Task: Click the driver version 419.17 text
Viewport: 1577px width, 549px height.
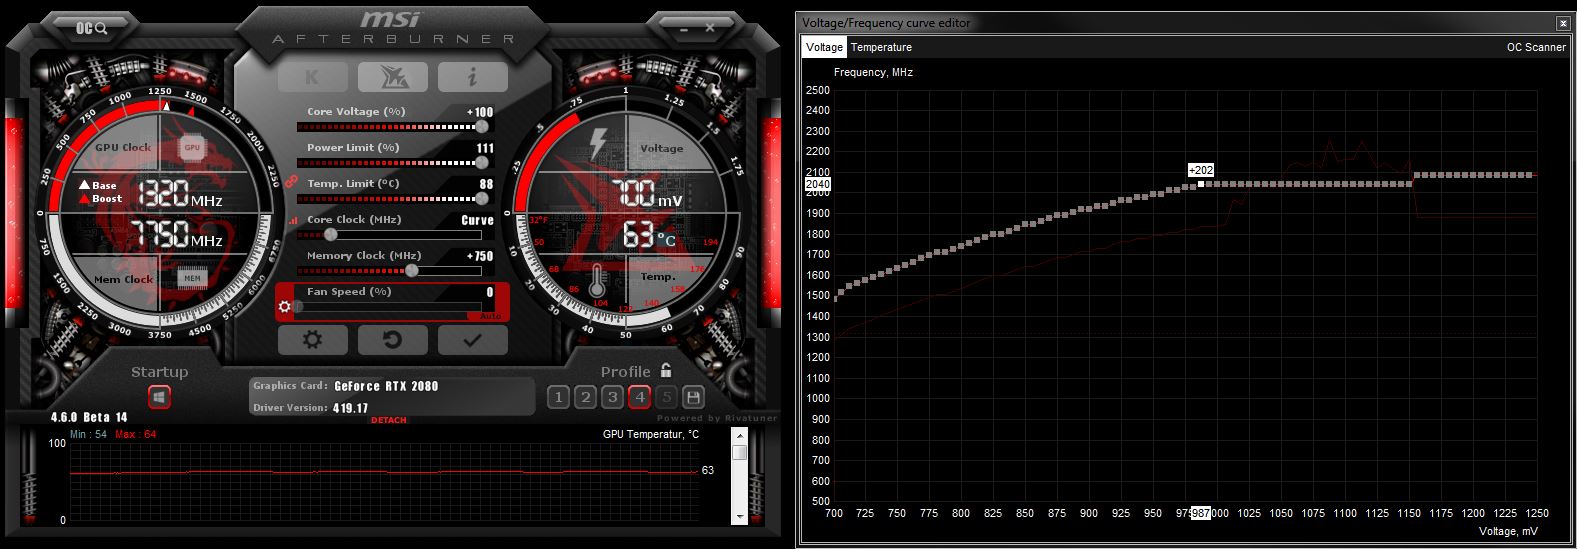Action: 350,408
